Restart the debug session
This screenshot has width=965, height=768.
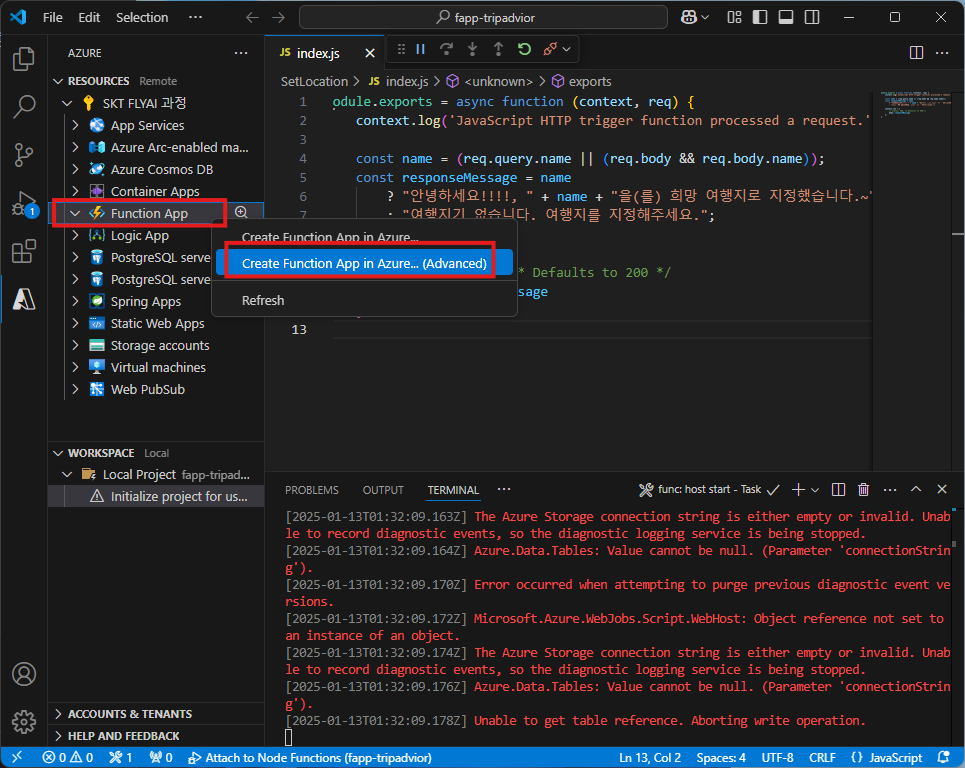[x=524, y=49]
